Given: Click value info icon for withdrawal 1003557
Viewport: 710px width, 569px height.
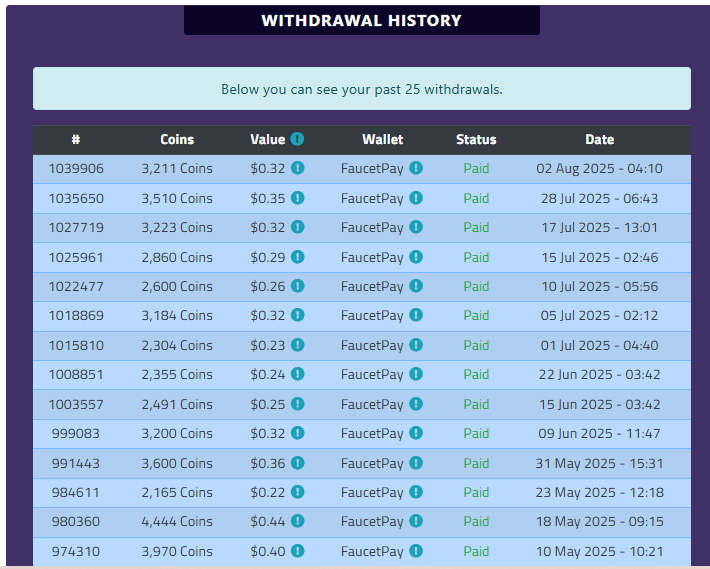Looking at the screenshot, I should (297, 404).
